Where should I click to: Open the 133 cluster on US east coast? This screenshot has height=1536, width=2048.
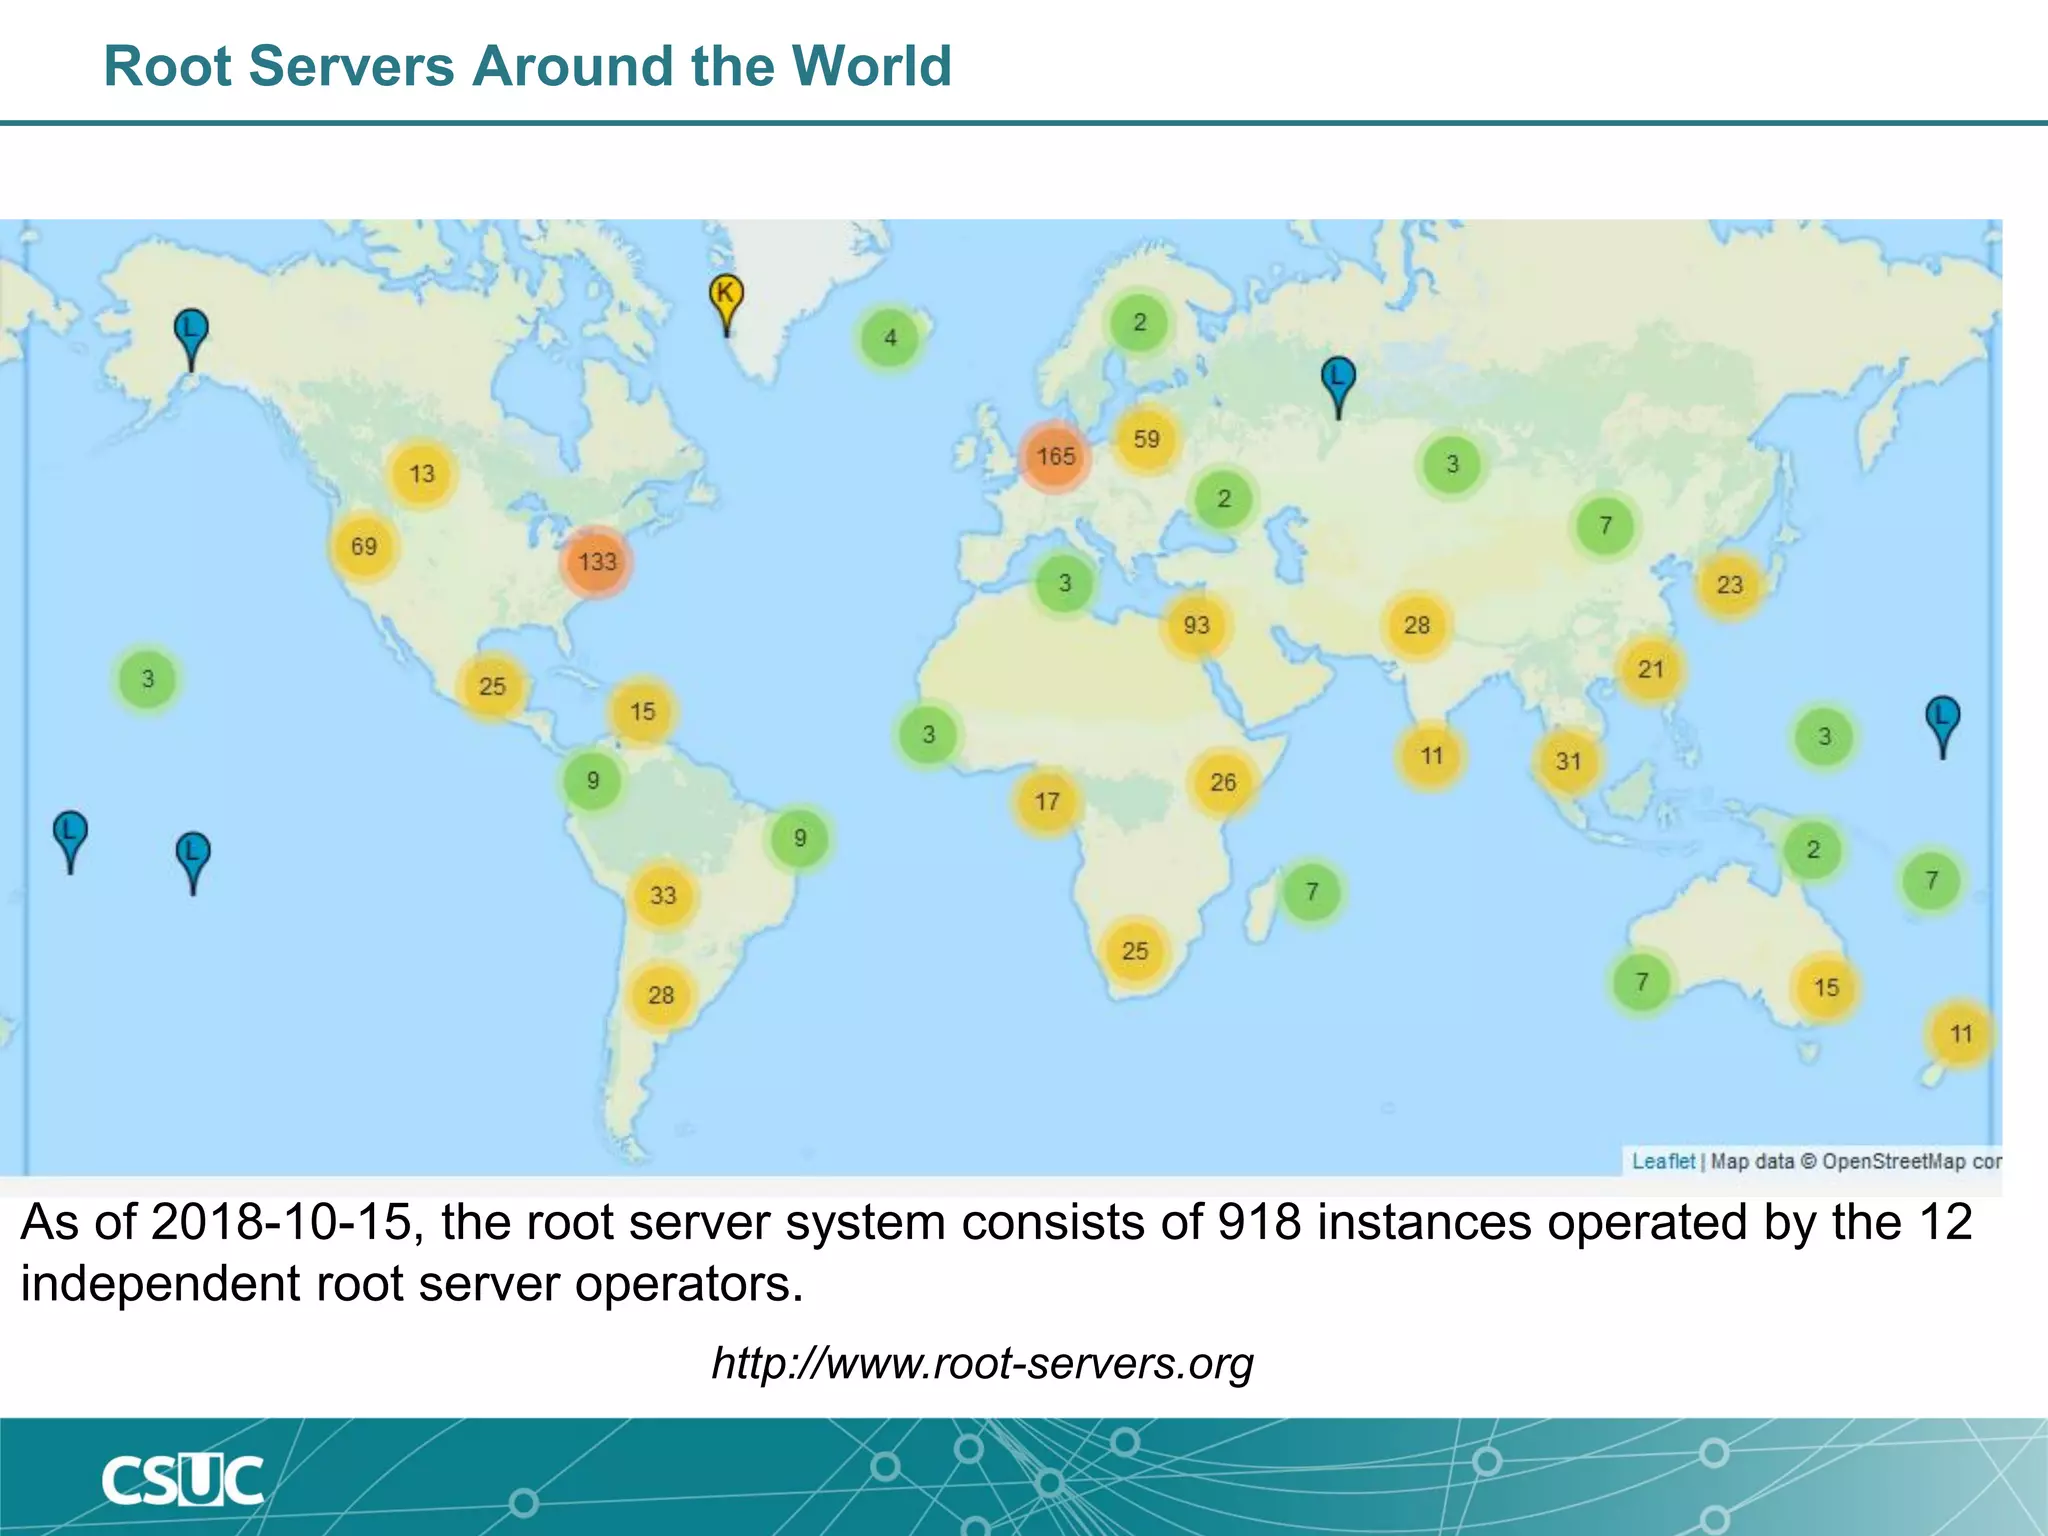(597, 562)
